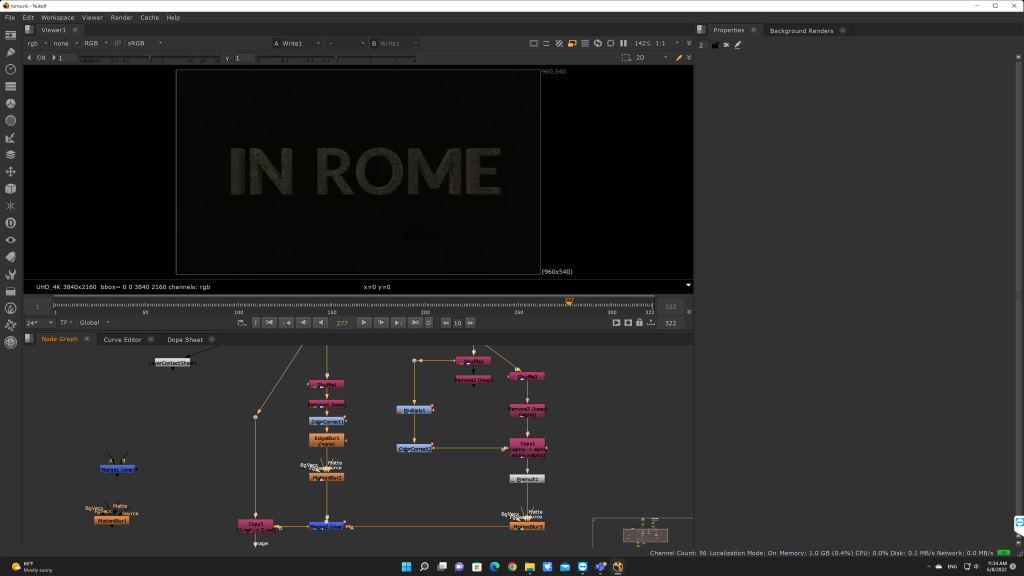Select the EdgeBlur1 node in graph
Screen dimensions: 1024x576
click(x=327, y=440)
